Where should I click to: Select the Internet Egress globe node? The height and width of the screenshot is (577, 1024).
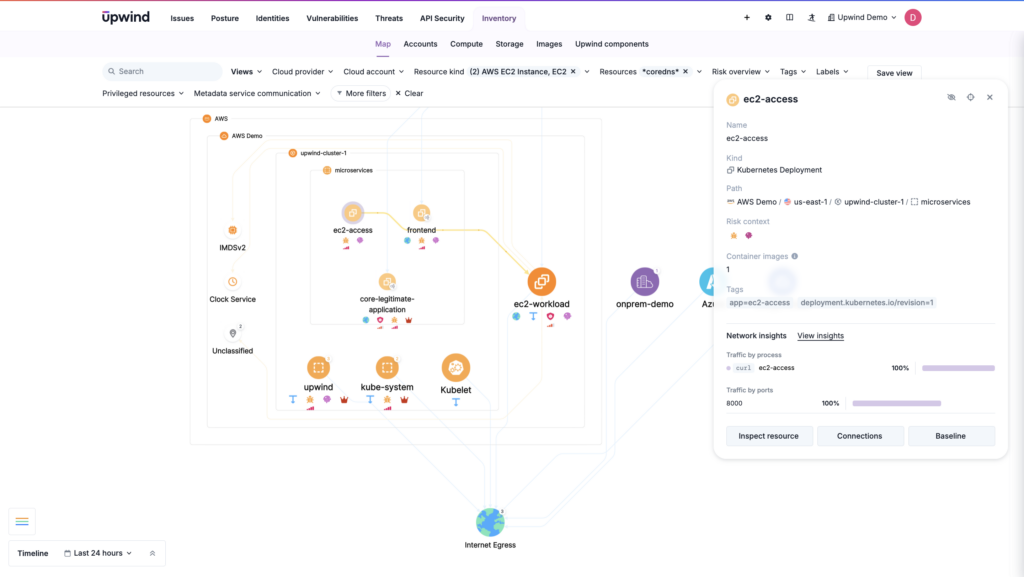(490, 521)
